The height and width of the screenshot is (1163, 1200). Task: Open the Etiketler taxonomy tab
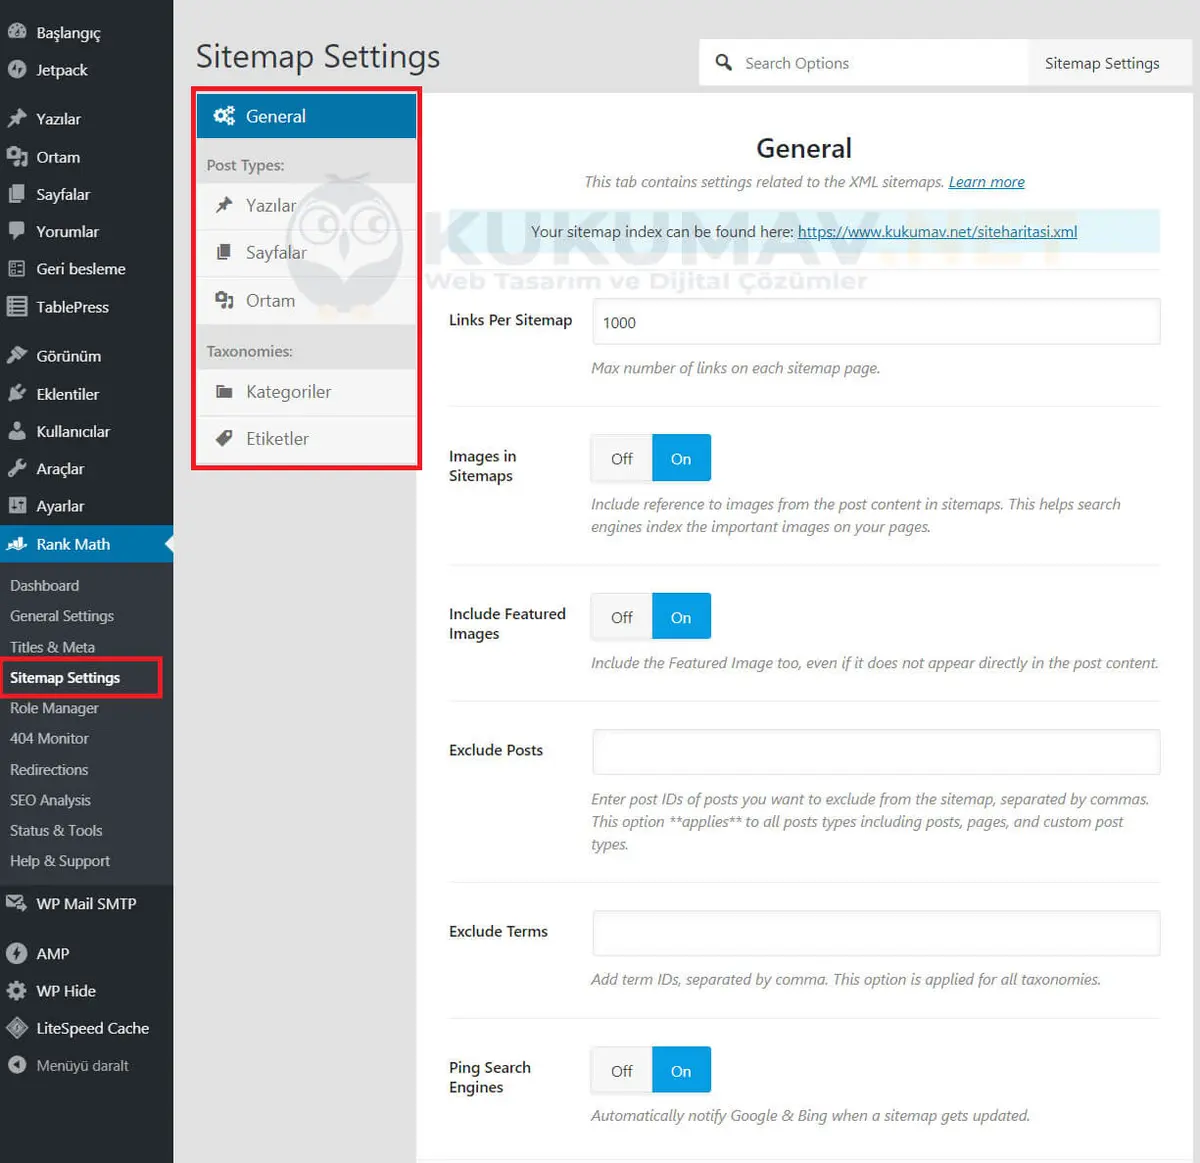(306, 438)
